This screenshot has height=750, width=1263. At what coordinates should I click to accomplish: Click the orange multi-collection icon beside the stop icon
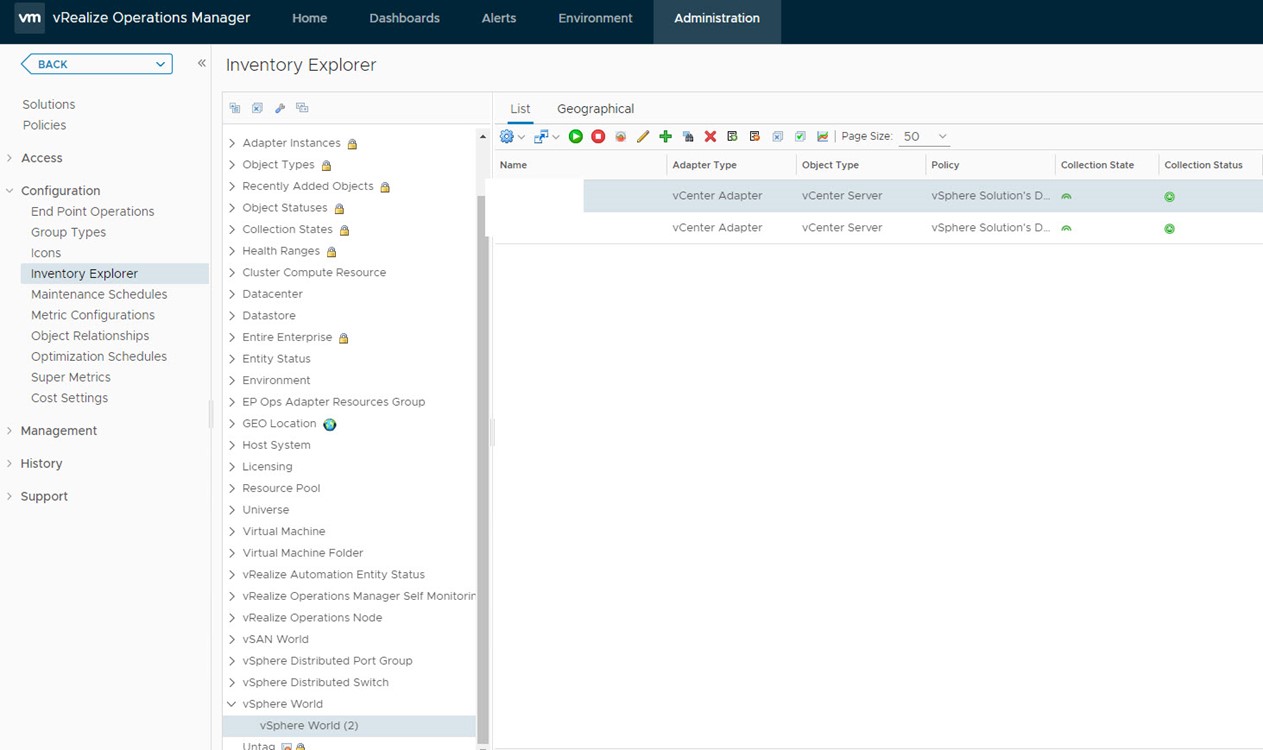(621, 137)
